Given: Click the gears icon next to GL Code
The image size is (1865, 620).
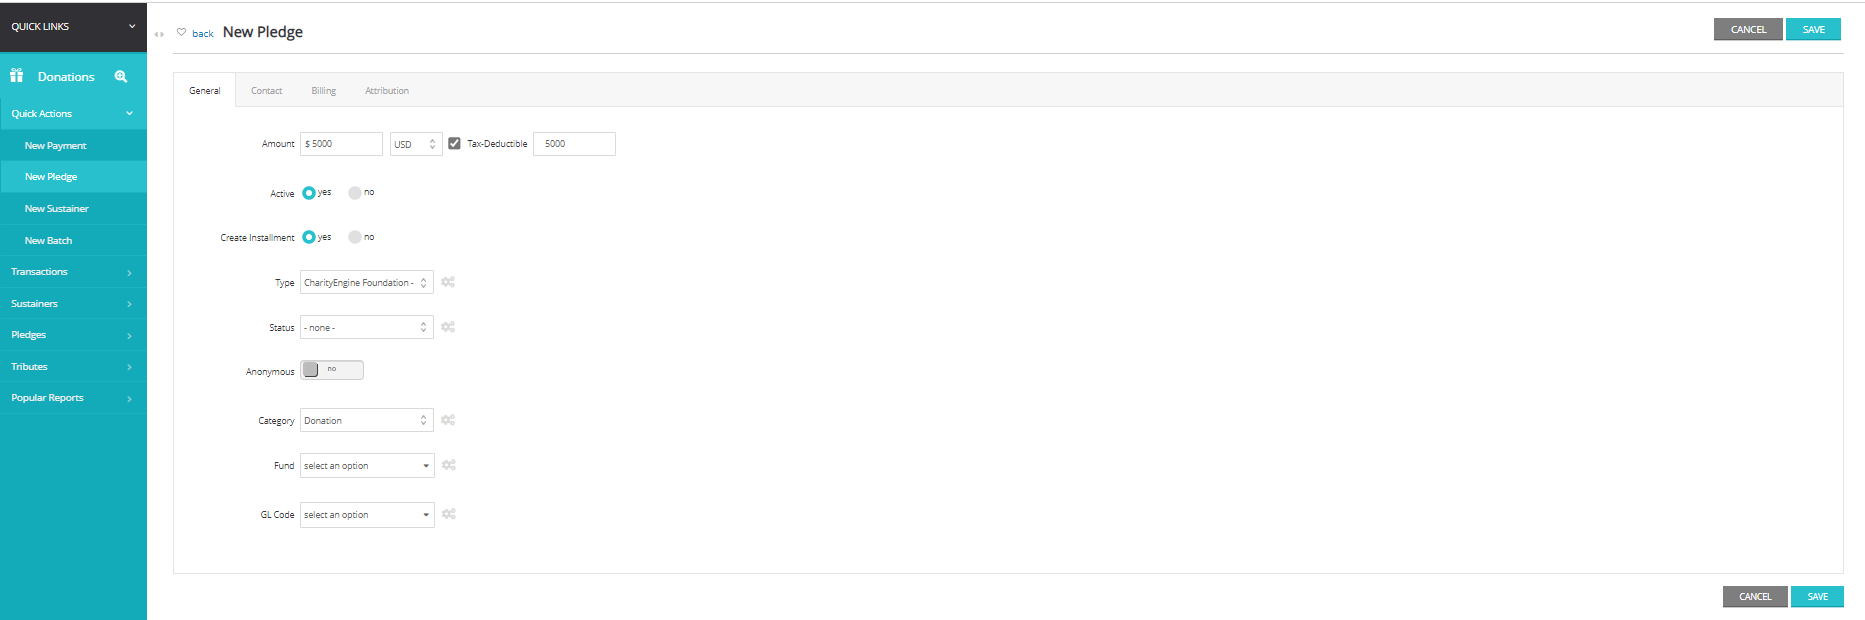Looking at the screenshot, I should [x=449, y=514].
